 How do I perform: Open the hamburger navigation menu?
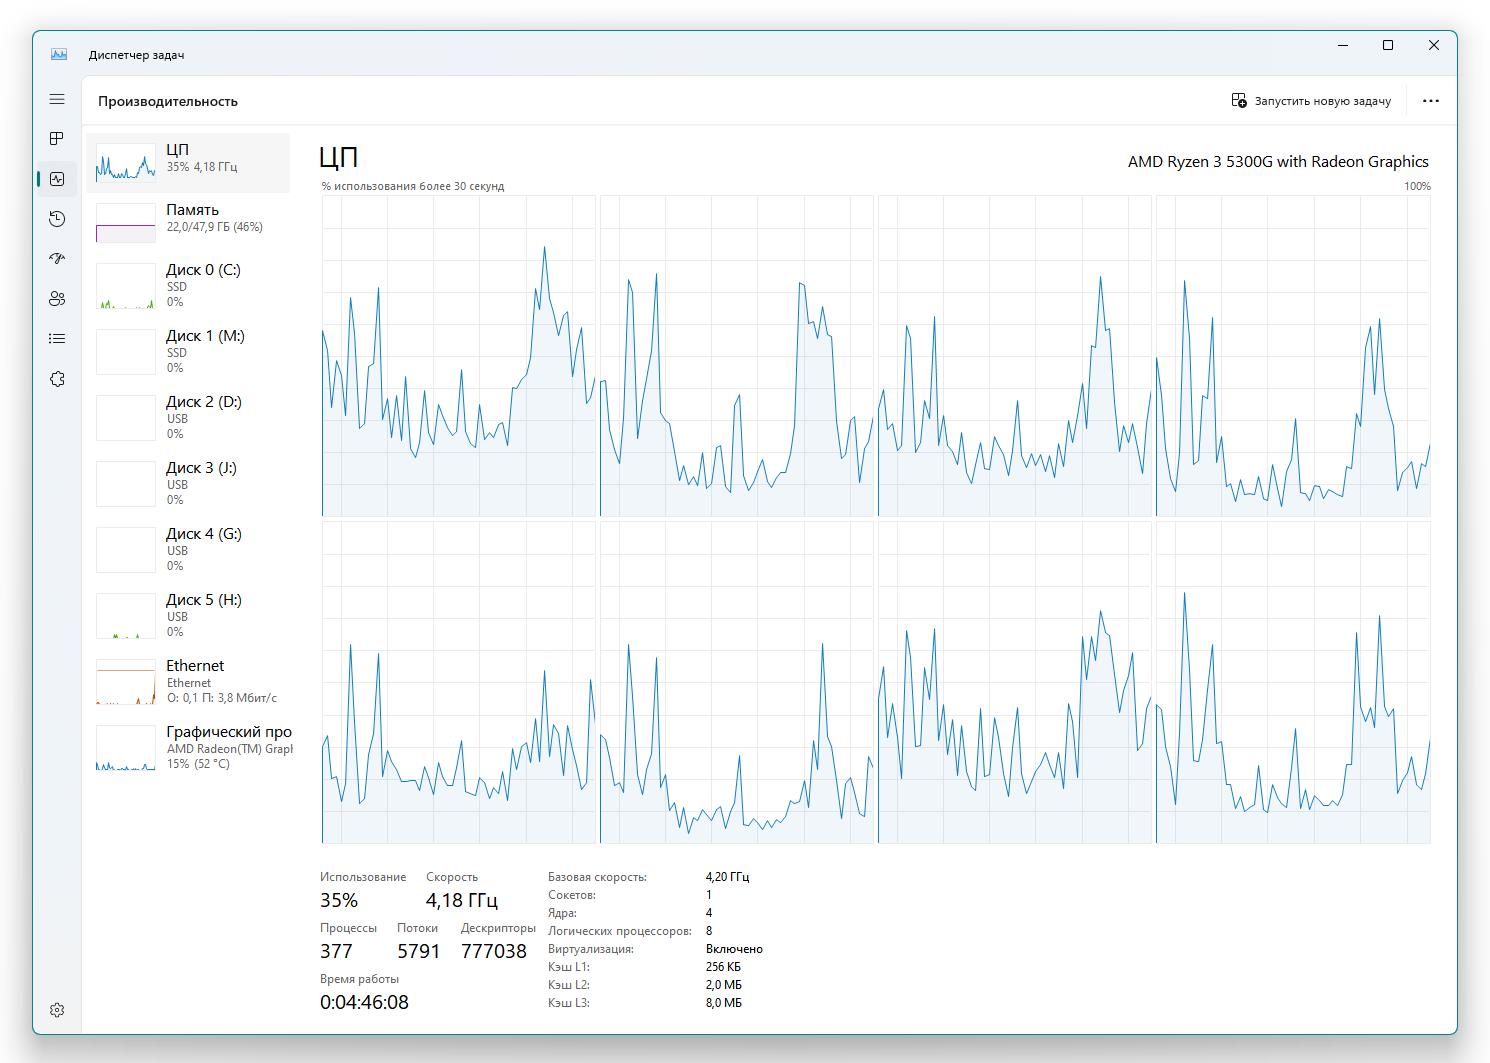point(57,99)
